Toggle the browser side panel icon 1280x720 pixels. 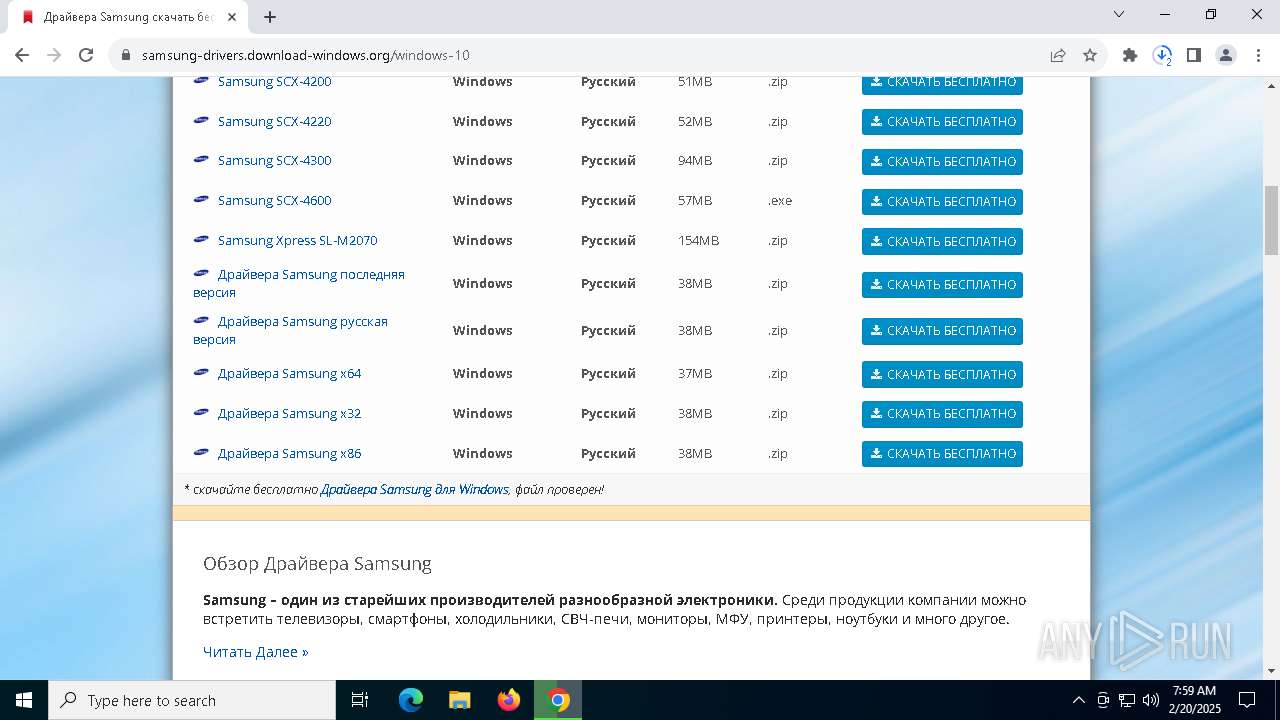pyautogui.click(x=1194, y=55)
